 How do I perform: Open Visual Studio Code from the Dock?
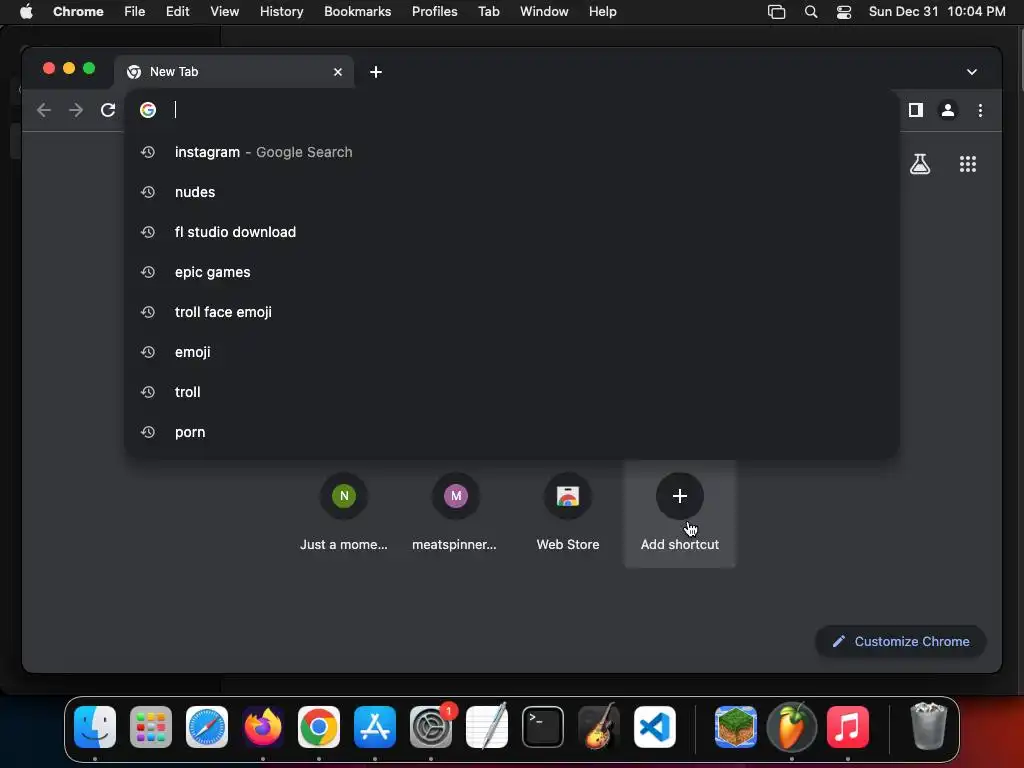(x=654, y=726)
